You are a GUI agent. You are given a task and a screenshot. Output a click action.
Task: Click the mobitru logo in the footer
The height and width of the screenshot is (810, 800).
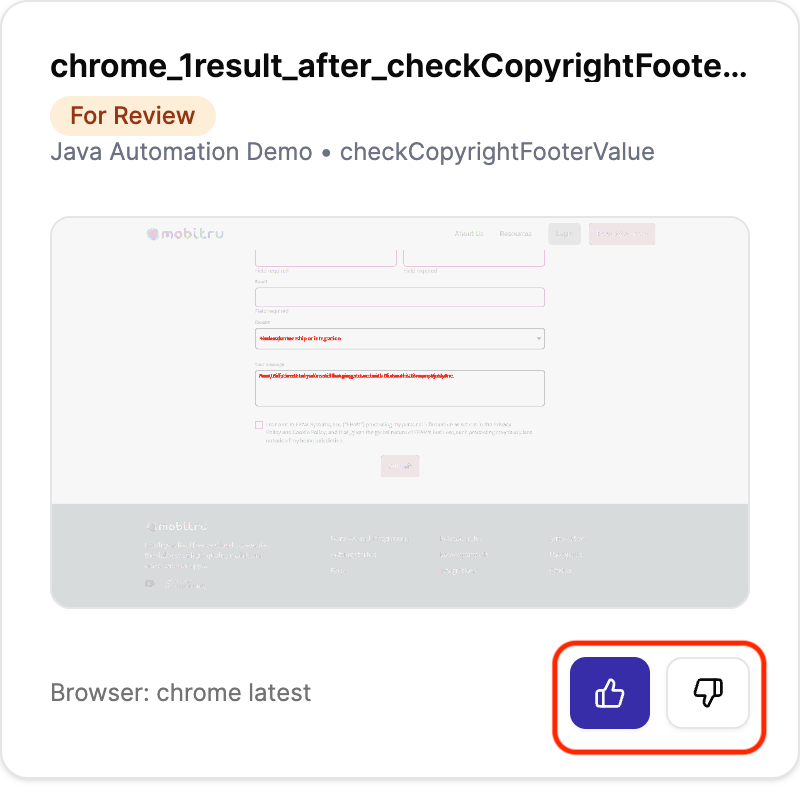[177, 526]
